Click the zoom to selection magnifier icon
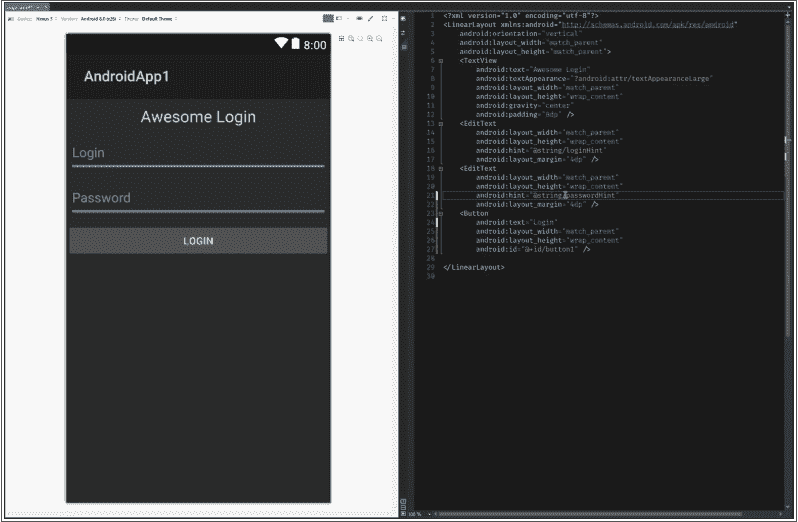 (x=351, y=39)
